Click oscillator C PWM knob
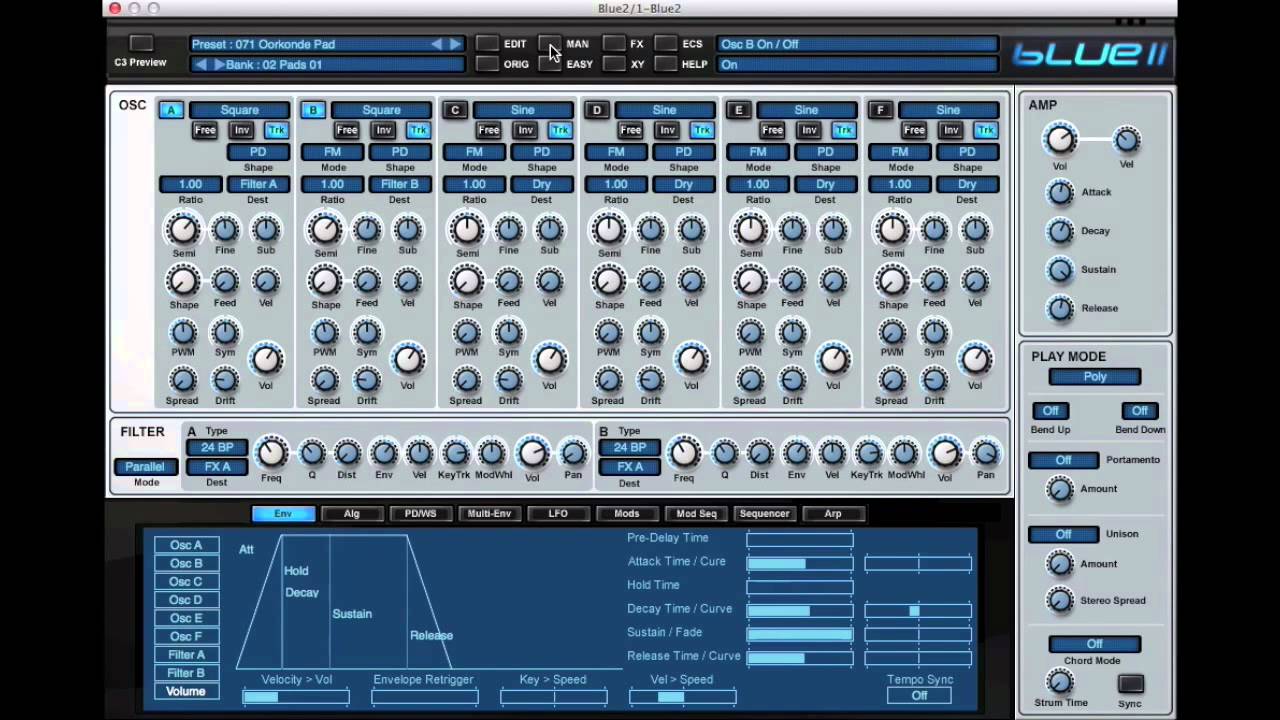 [467, 332]
